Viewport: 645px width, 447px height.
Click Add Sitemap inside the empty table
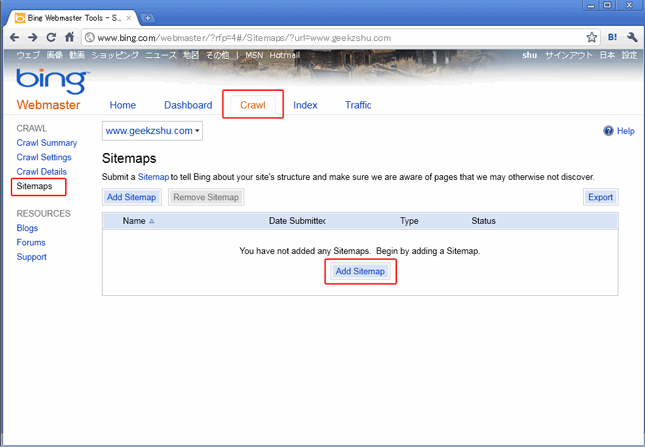[x=360, y=271]
